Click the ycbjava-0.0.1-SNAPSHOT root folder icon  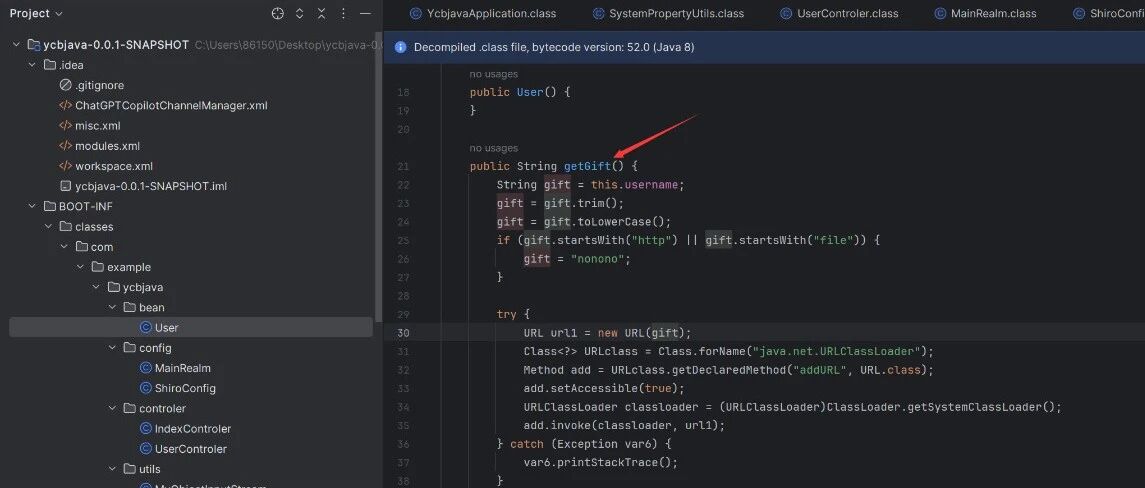click(34, 45)
